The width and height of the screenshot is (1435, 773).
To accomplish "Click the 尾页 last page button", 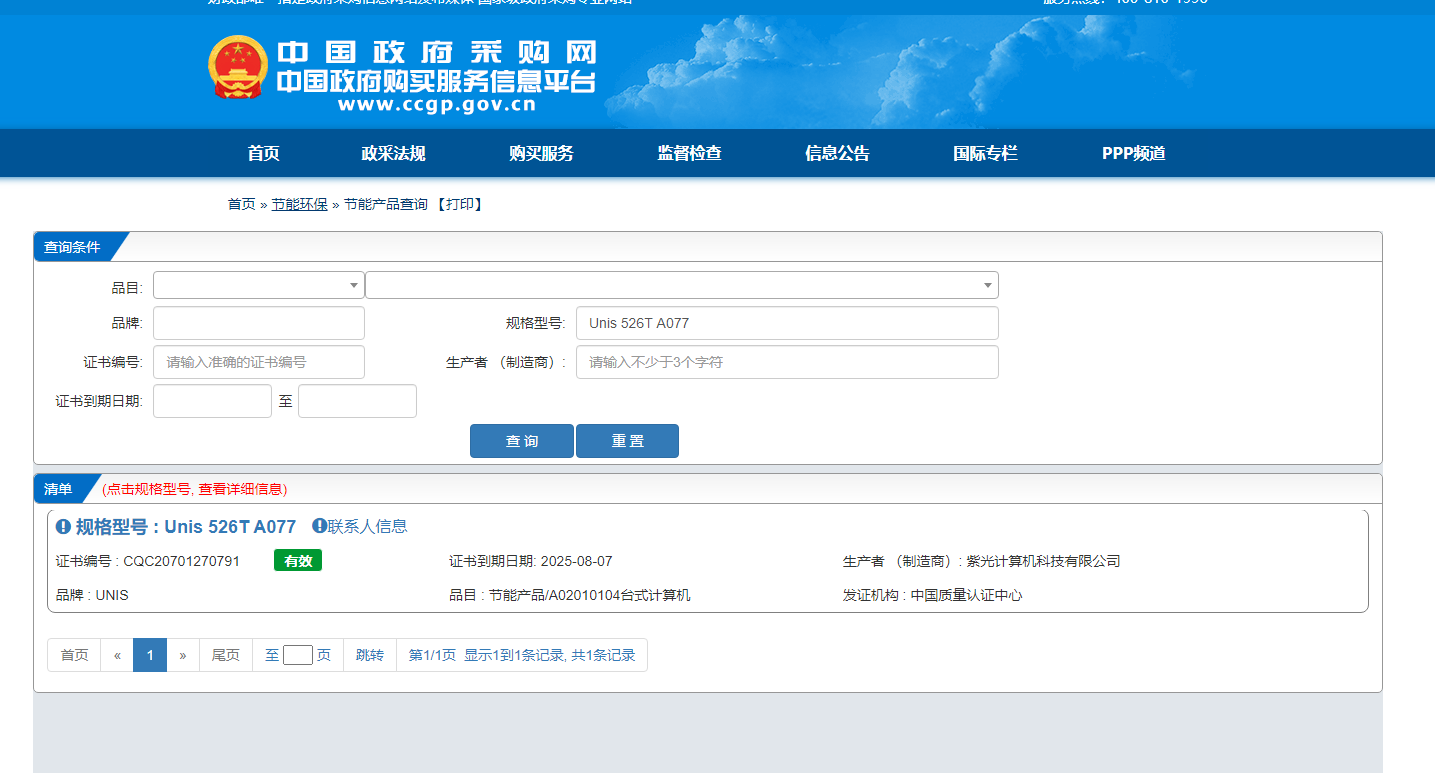I will pos(226,655).
